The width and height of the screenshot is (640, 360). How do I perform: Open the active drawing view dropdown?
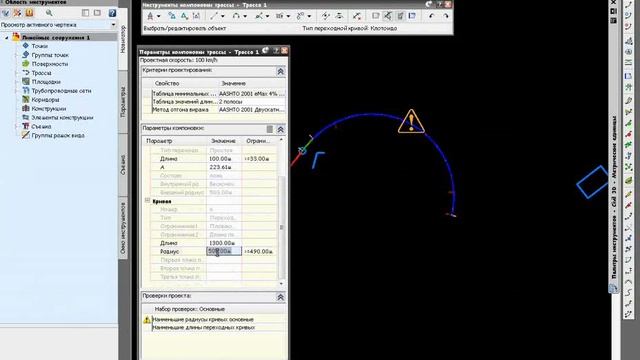pos(113,25)
